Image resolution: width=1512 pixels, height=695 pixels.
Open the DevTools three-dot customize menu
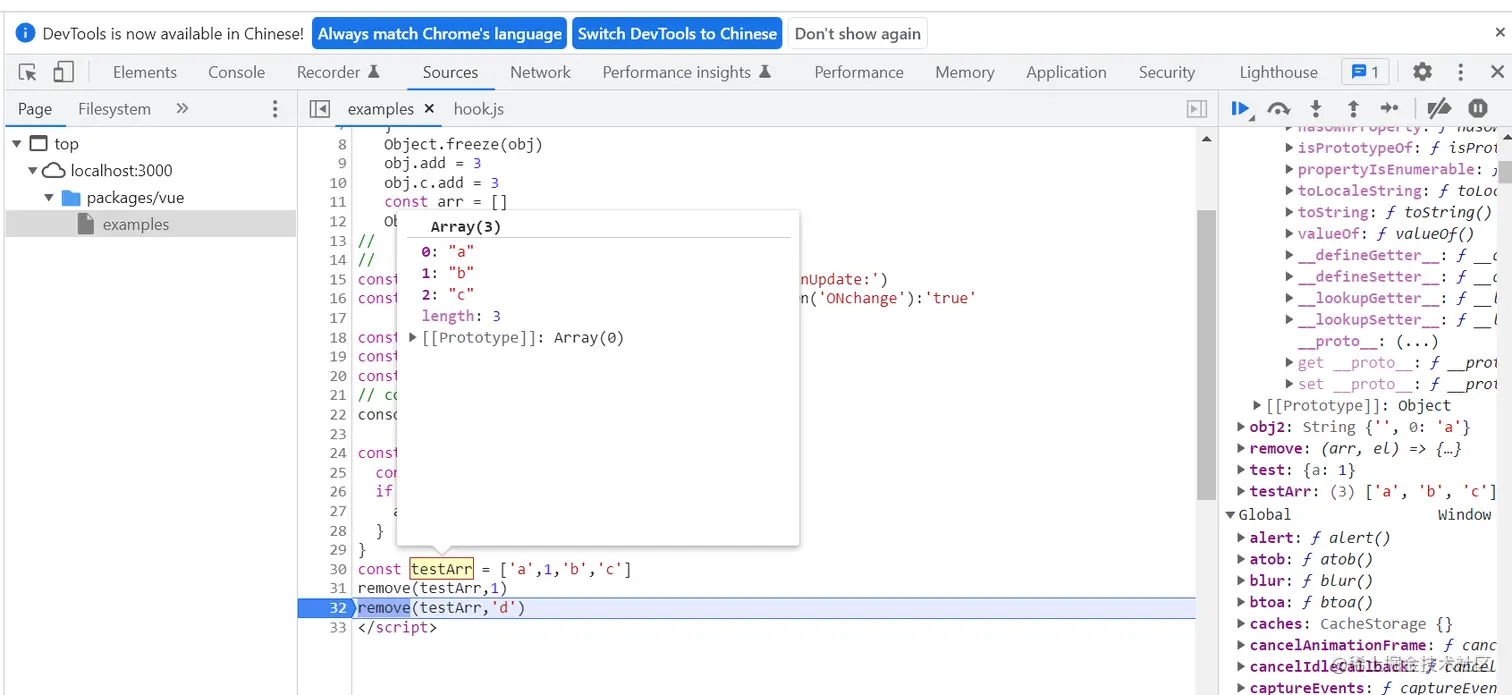(x=1460, y=72)
